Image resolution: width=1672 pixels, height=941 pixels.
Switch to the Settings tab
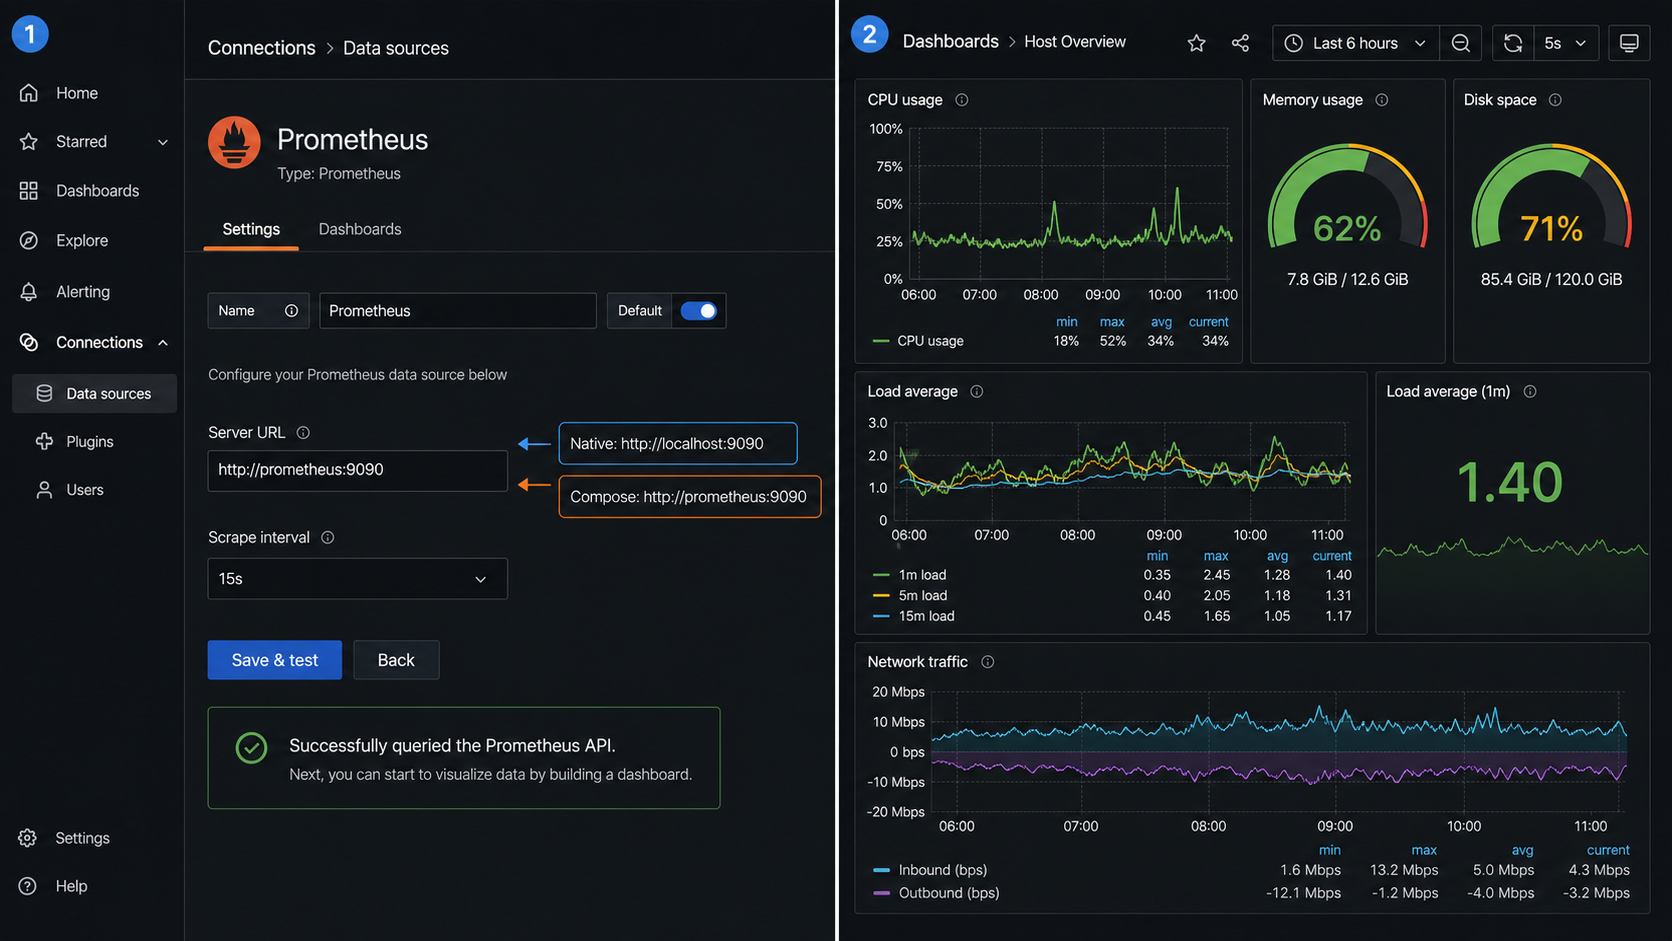[251, 230]
